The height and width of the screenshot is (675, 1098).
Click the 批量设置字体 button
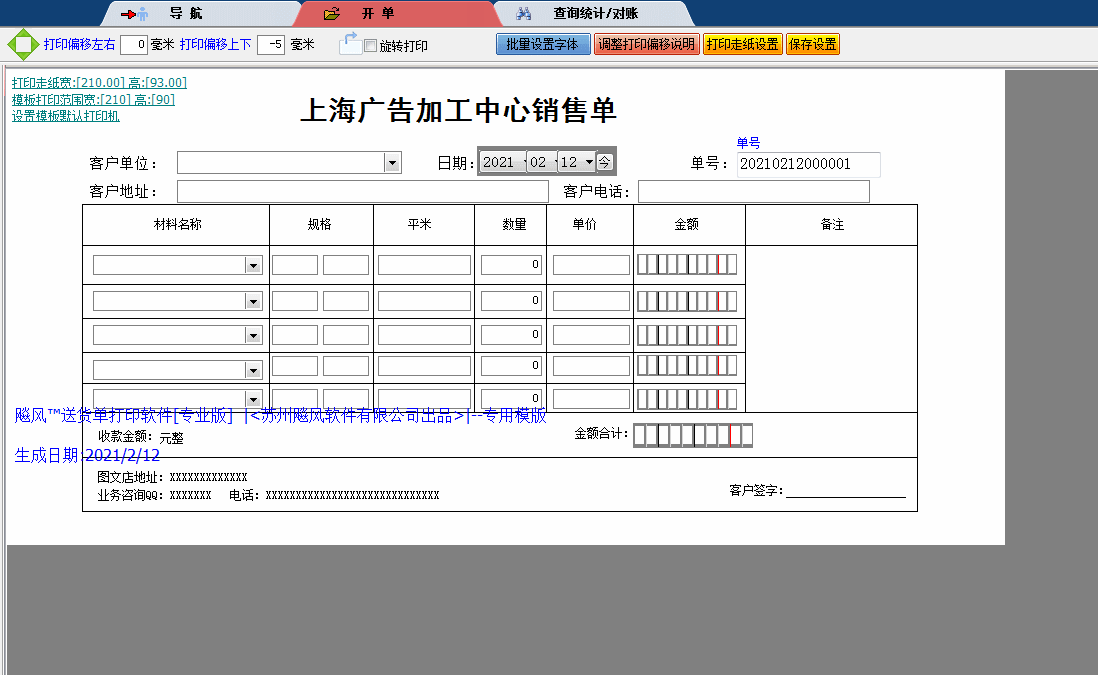tap(543, 44)
